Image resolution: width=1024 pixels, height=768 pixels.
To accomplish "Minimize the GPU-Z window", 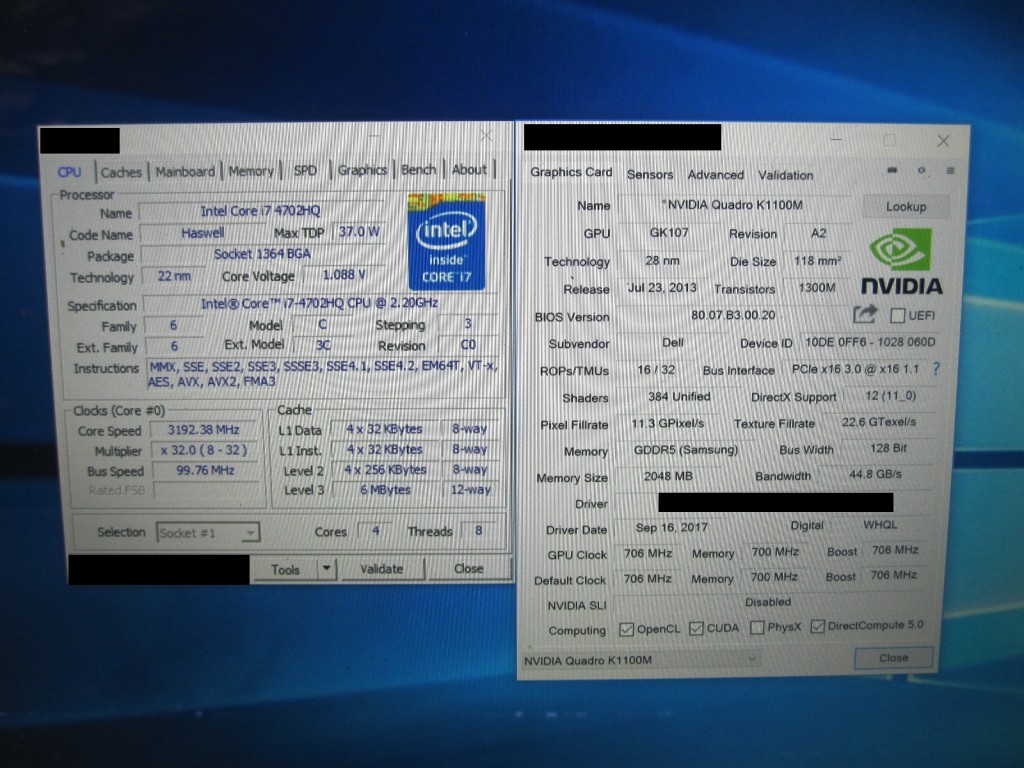I will (x=836, y=140).
